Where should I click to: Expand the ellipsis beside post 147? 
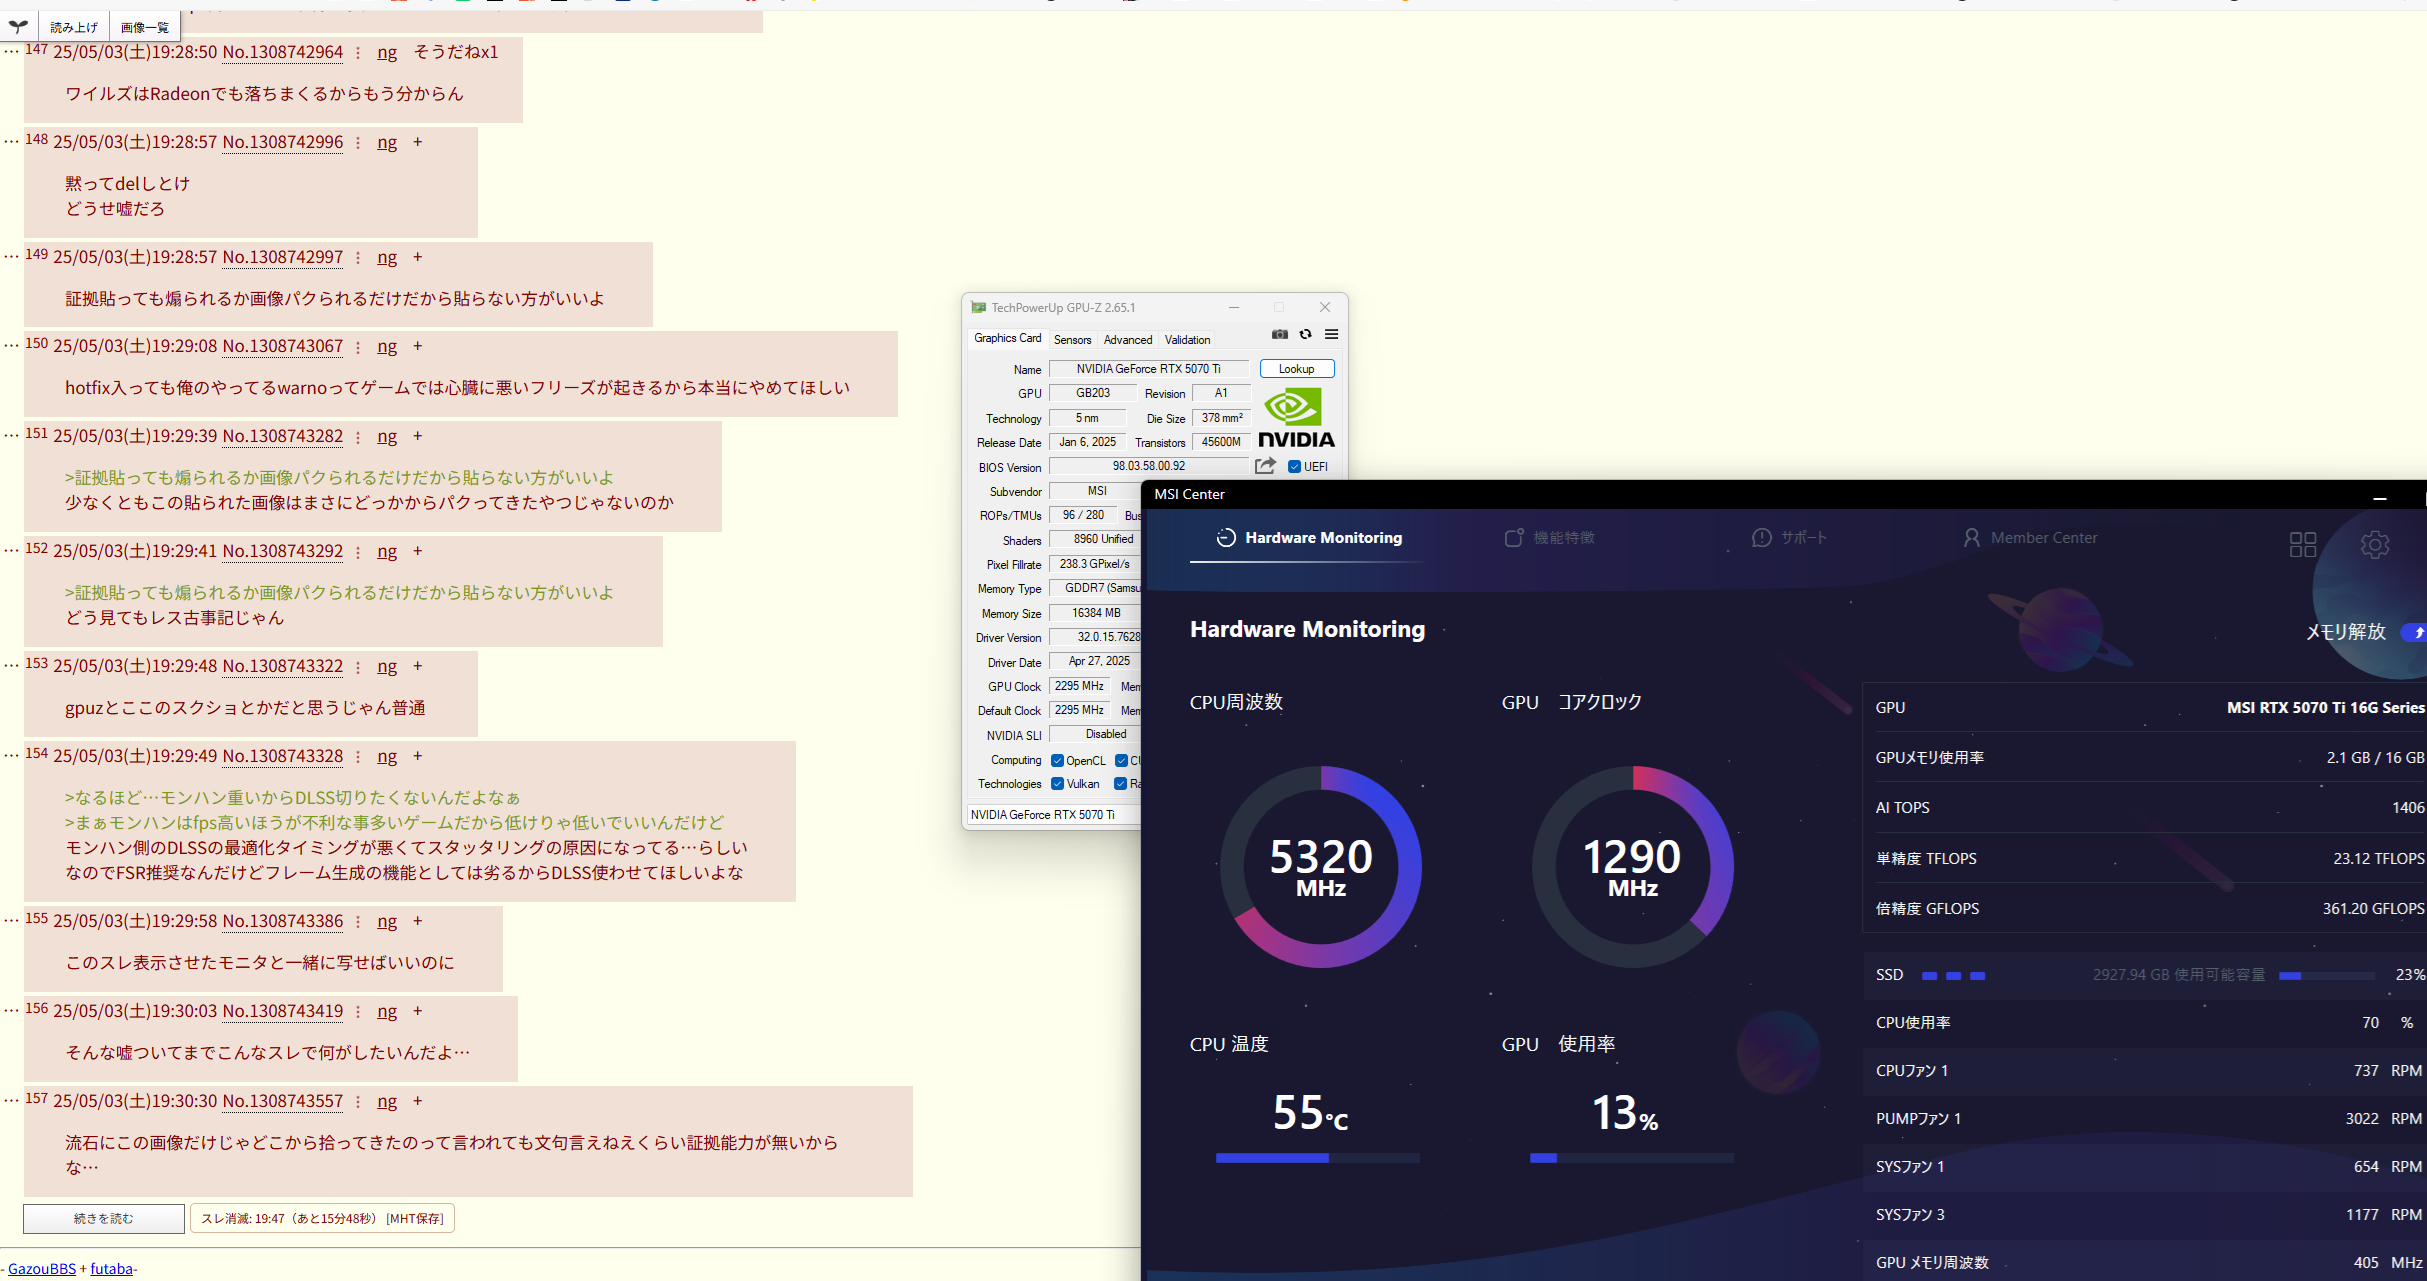click(x=11, y=51)
